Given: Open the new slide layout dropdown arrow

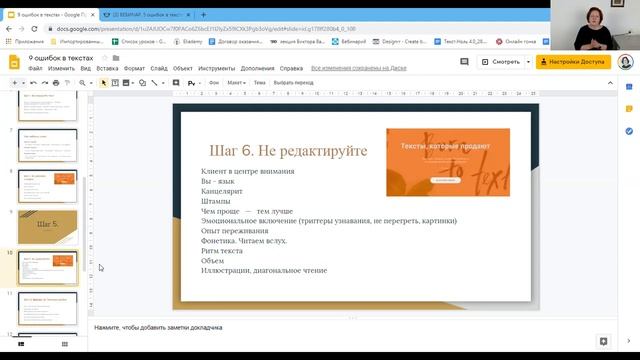Looking at the screenshot, I should (x=23, y=83).
